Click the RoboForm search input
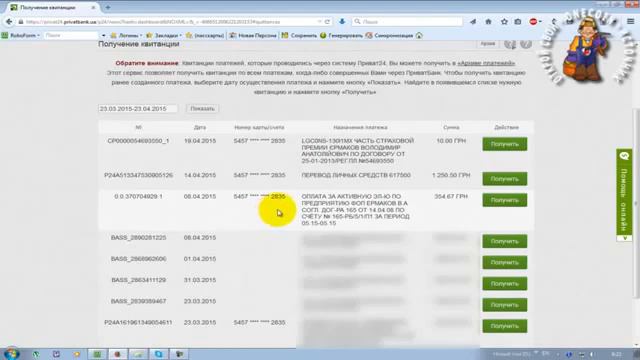The image size is (640, 360). click(71, 36)
